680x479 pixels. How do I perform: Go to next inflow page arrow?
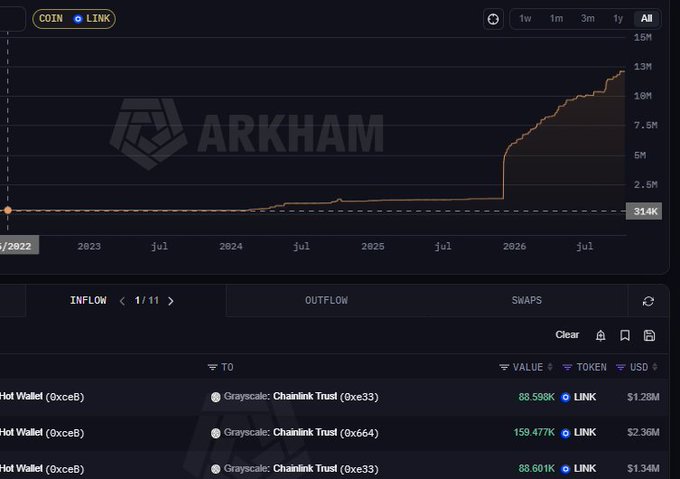click(171, 301)
